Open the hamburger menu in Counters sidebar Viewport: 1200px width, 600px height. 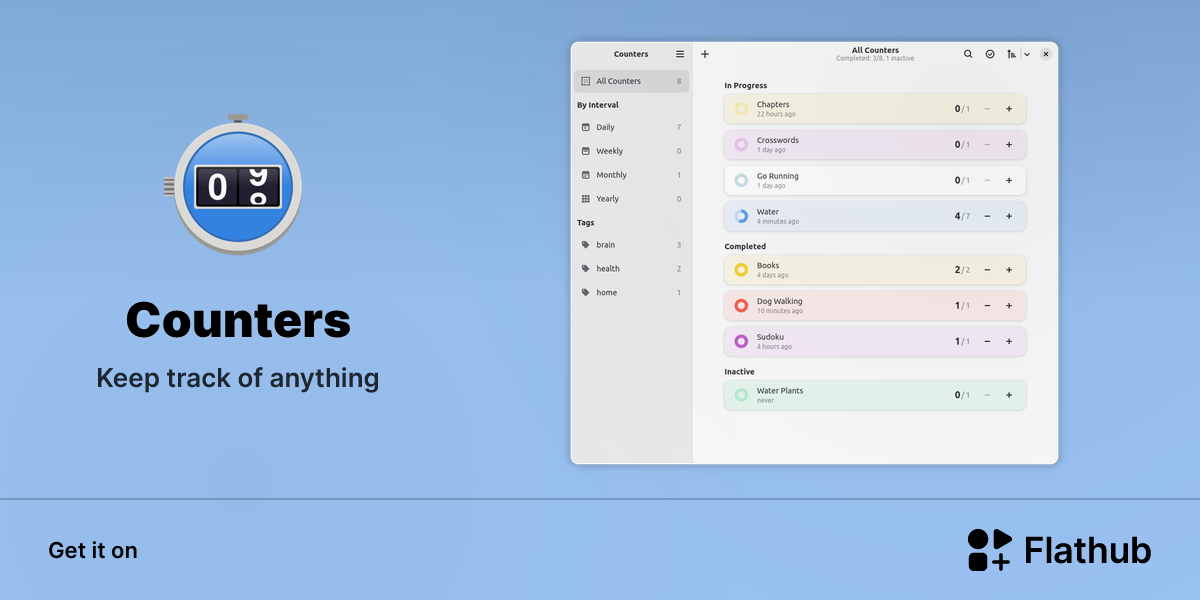pyautogui.click(x=680, y=54)
